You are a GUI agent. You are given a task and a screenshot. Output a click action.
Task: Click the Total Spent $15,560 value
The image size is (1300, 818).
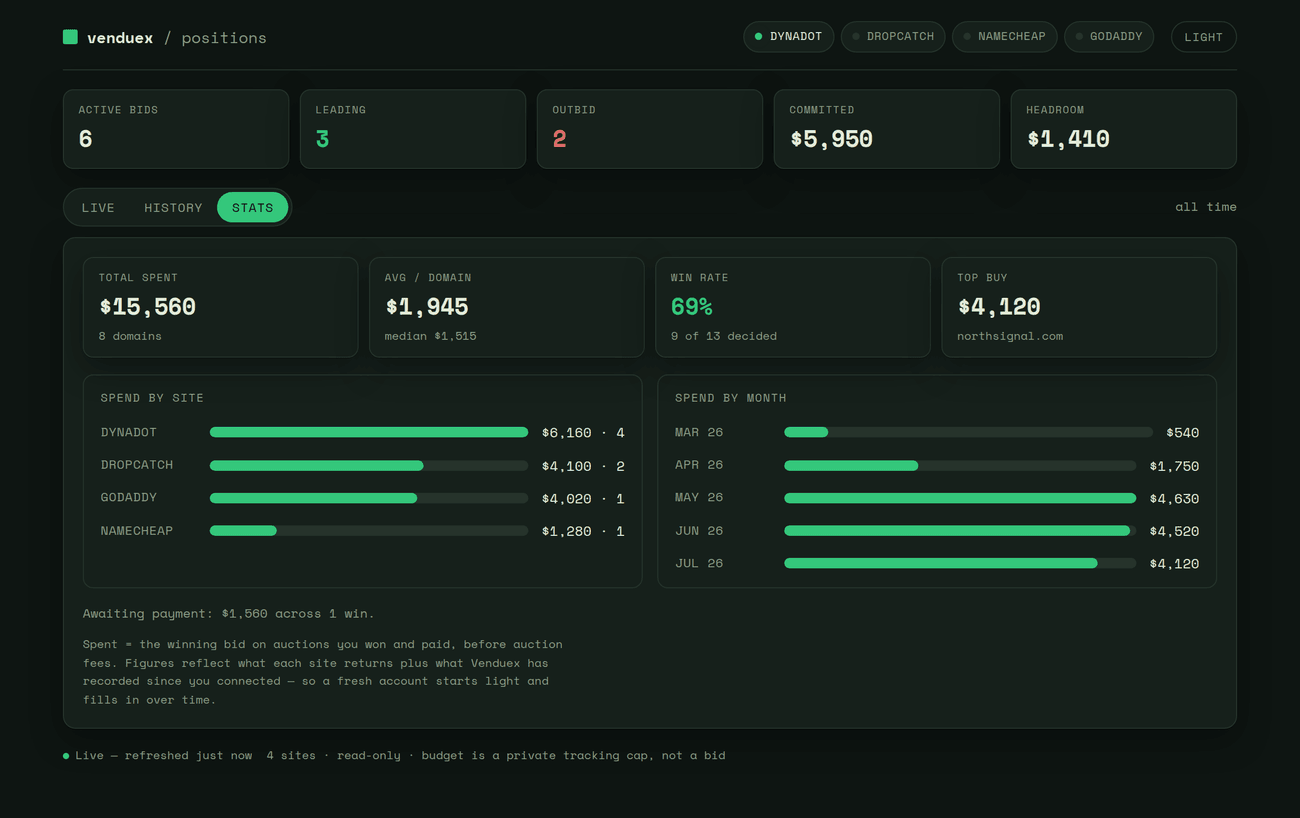tap(148, 307)
